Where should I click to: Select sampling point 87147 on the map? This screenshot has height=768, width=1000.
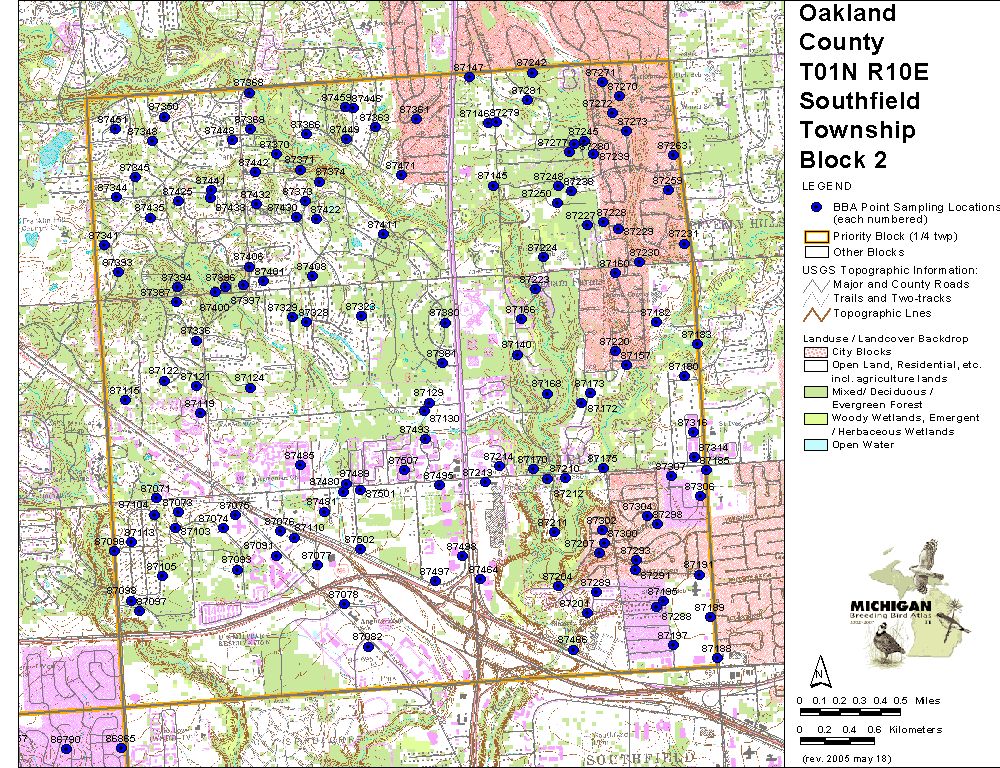[x=469, y=77]
